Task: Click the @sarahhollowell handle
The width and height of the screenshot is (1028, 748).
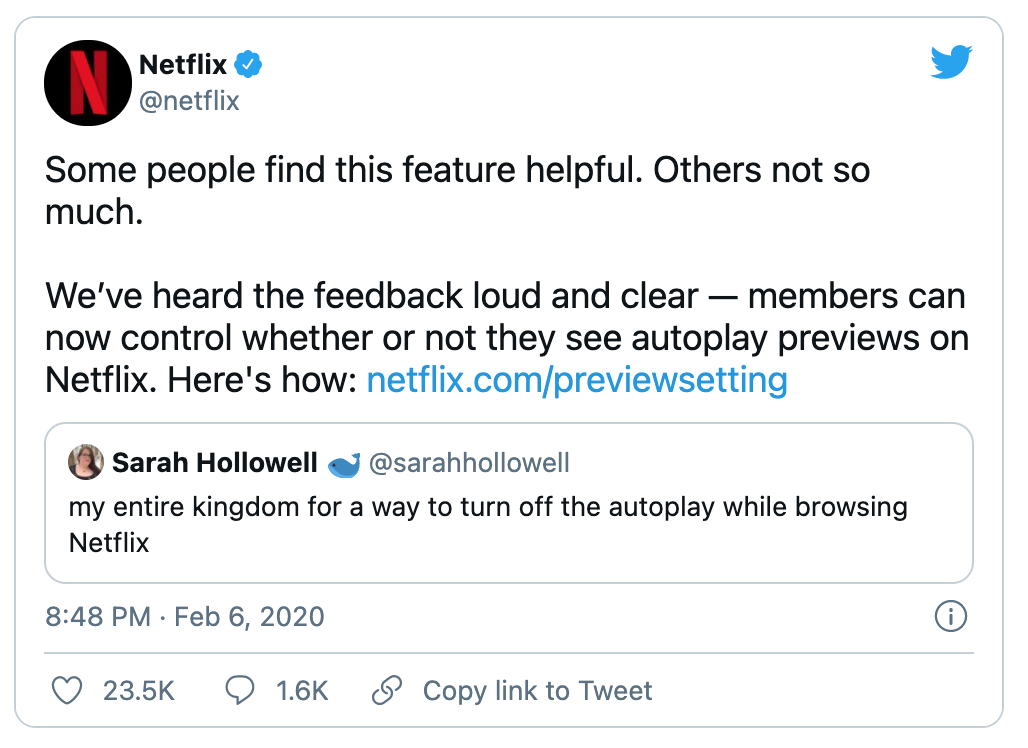Action: point(469,464)
